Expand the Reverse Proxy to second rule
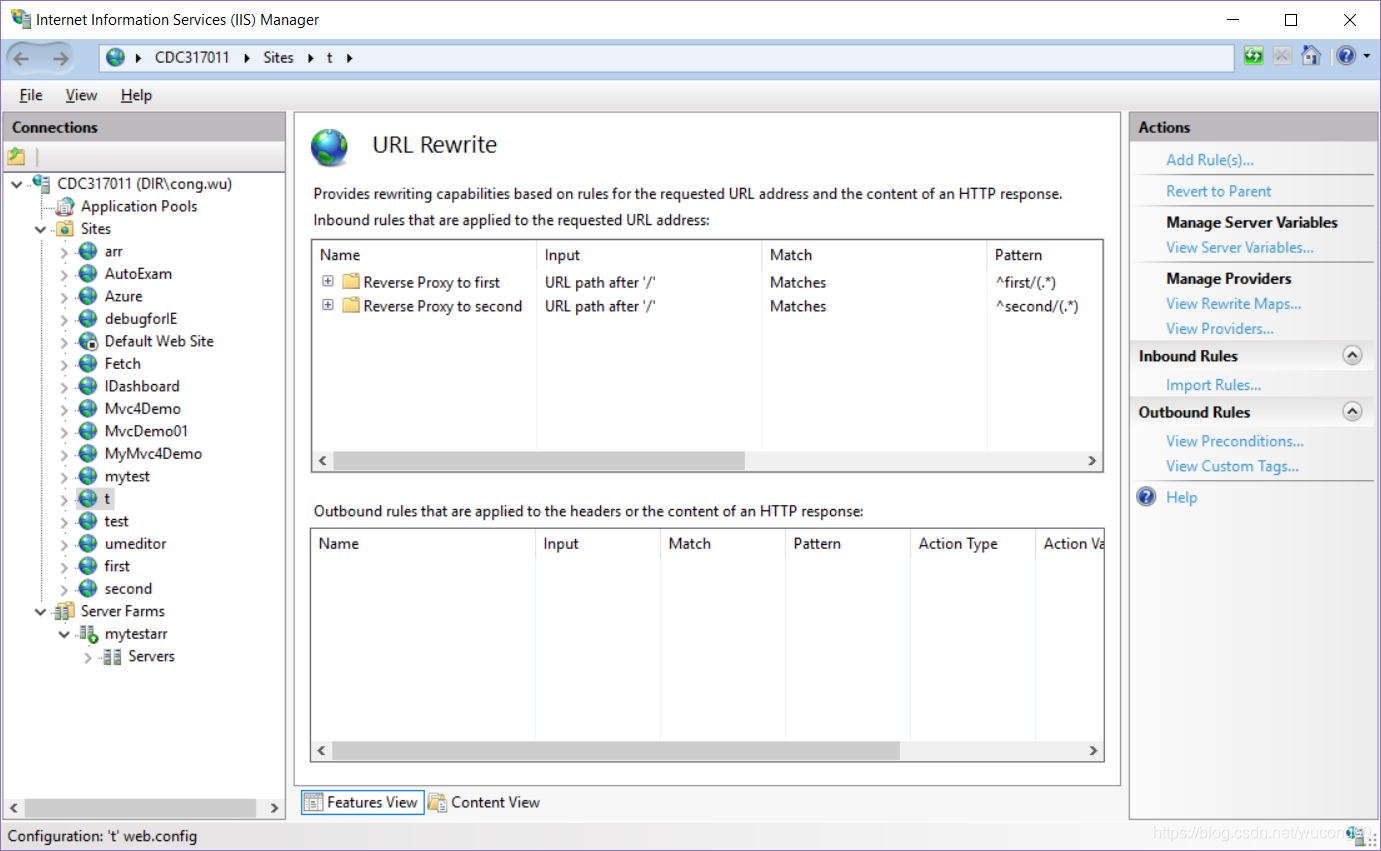Image resolution: width=1381 pixels, height=851 pixels. (x=328, y=305)
